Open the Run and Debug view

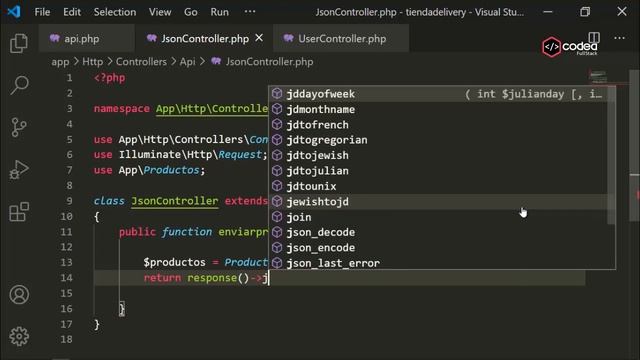pyautogui.click(x=19, y=170)
